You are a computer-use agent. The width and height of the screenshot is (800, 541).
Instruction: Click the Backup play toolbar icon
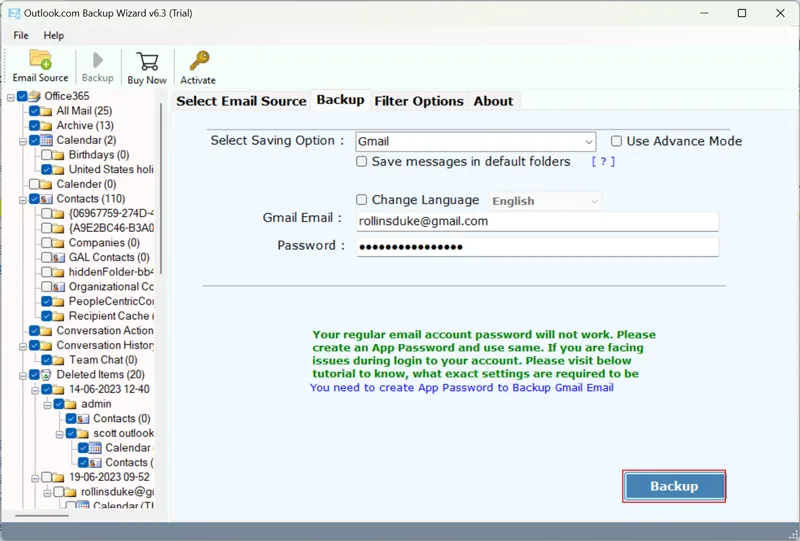click(x=97, y=60)
